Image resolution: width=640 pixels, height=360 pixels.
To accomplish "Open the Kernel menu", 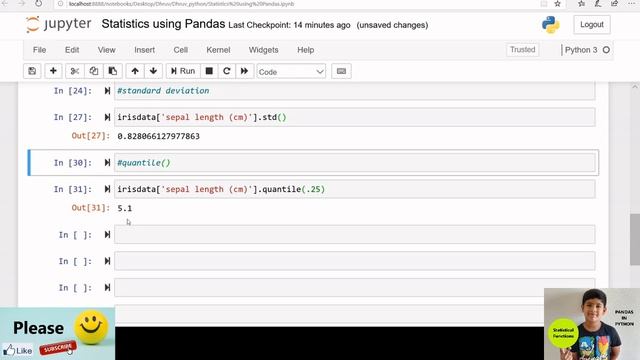I will (x=218, y=50).
